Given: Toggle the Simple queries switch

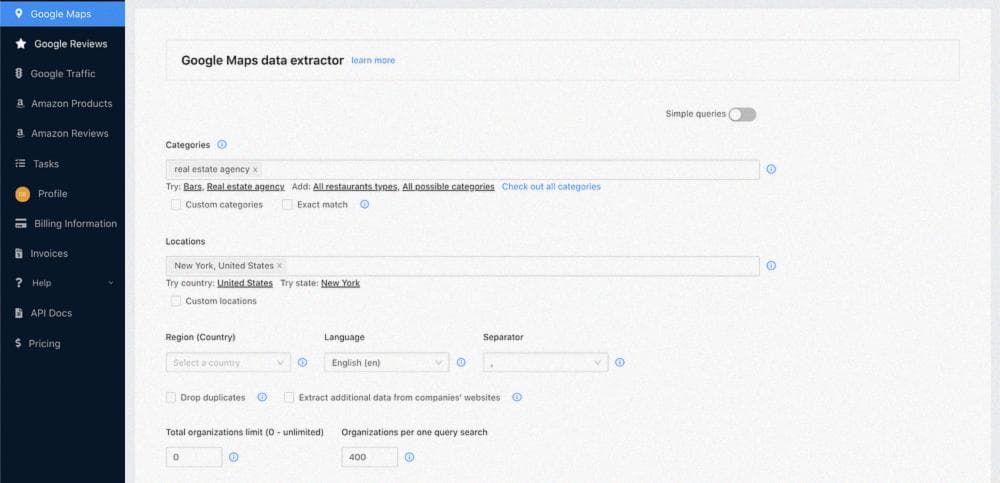Looking at the screenshot, I should click(742, 114).
